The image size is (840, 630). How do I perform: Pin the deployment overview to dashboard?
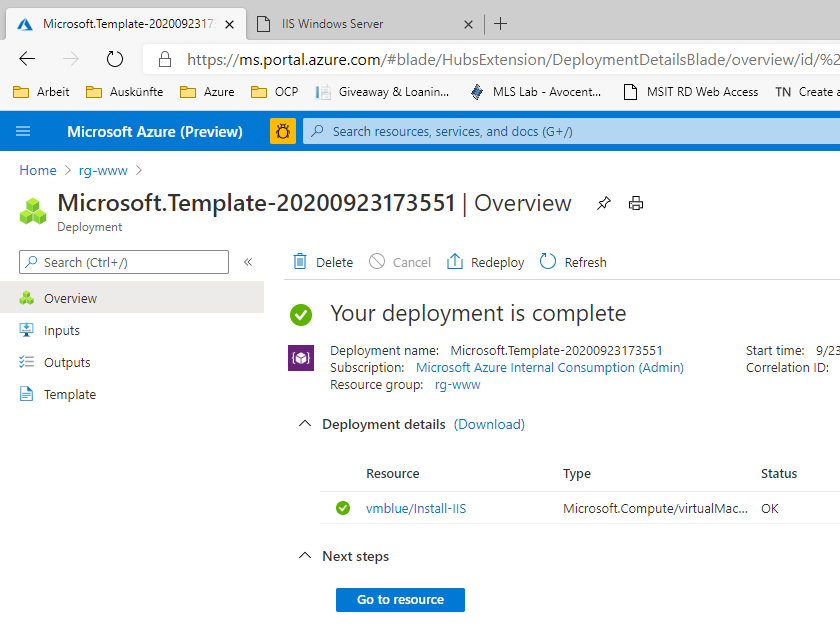pyautogui.click(x=604, y=202)
